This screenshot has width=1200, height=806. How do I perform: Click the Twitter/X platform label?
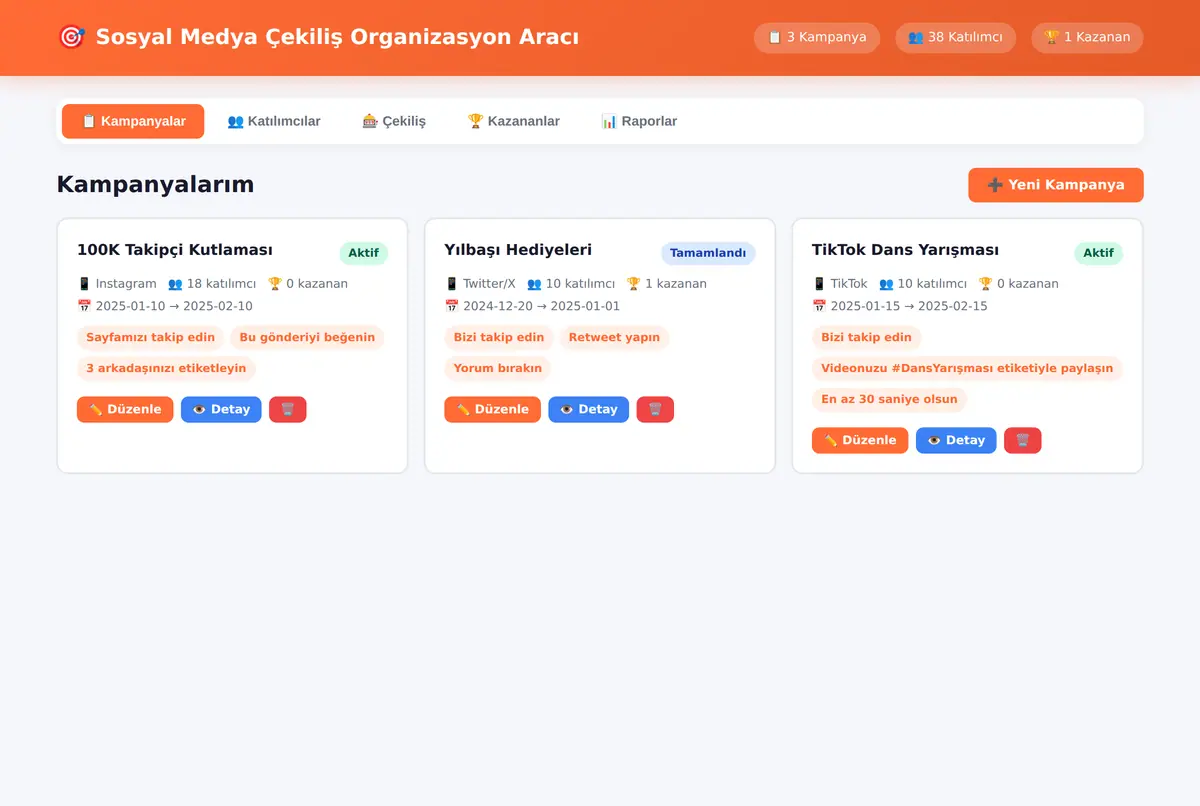tap(480, 284)
